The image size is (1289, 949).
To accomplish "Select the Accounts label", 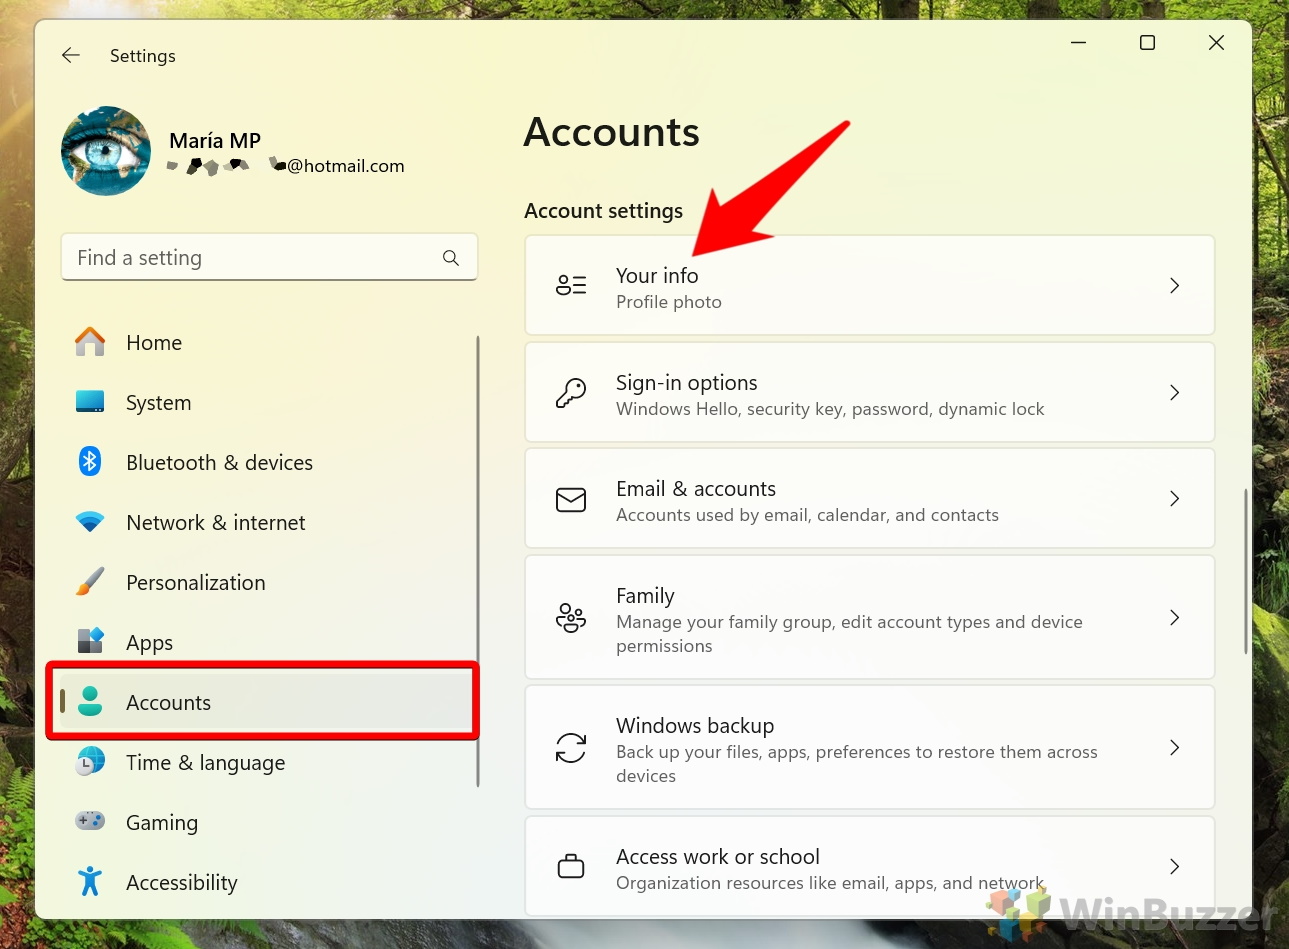I will click(168, 703).
